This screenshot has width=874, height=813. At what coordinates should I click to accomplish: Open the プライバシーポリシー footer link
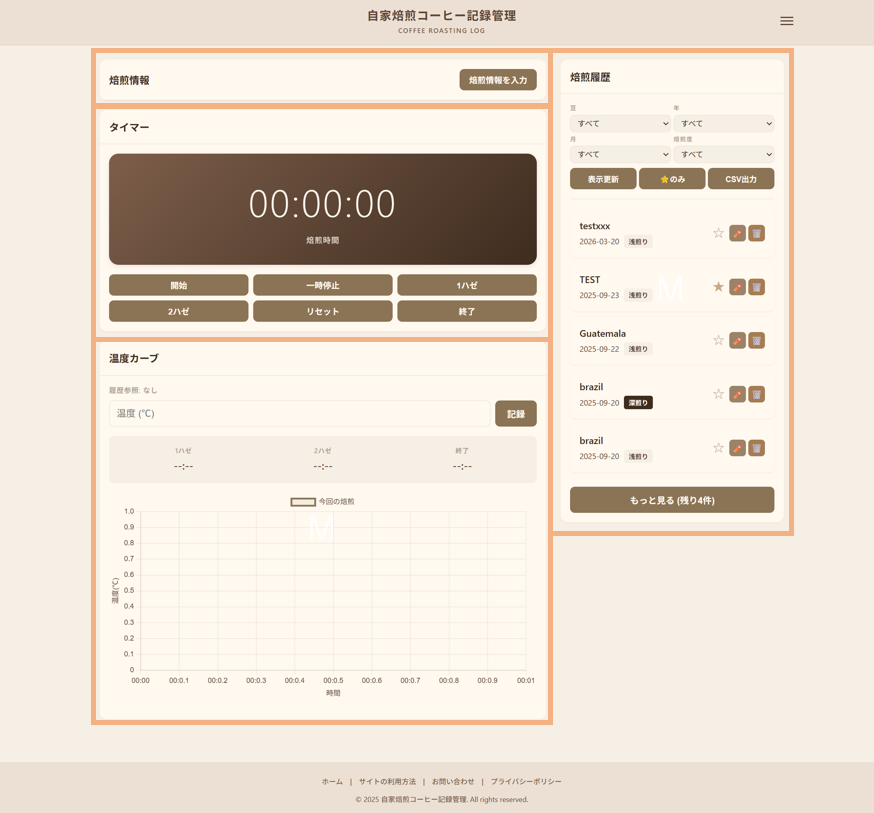tap(526, 782)
